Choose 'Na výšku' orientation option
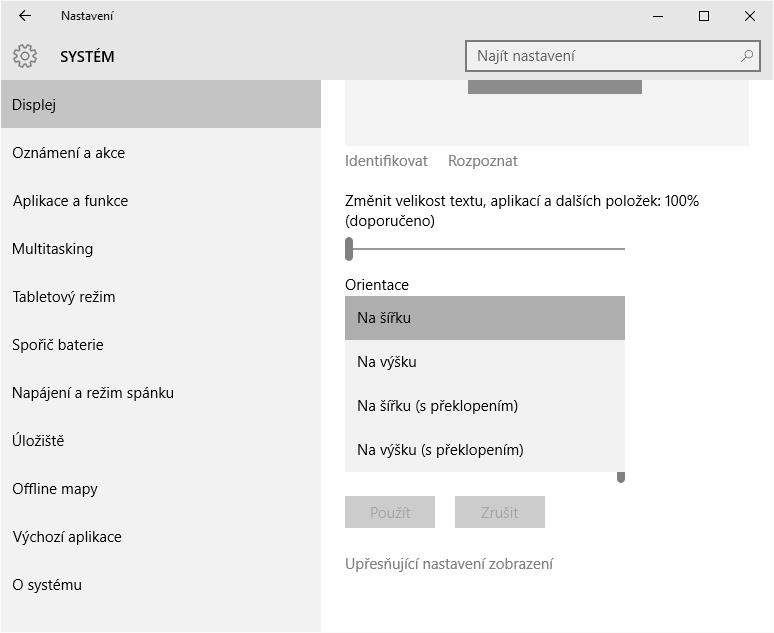The height and width of the screenshot is (633, 774). [x=484, y=362]
